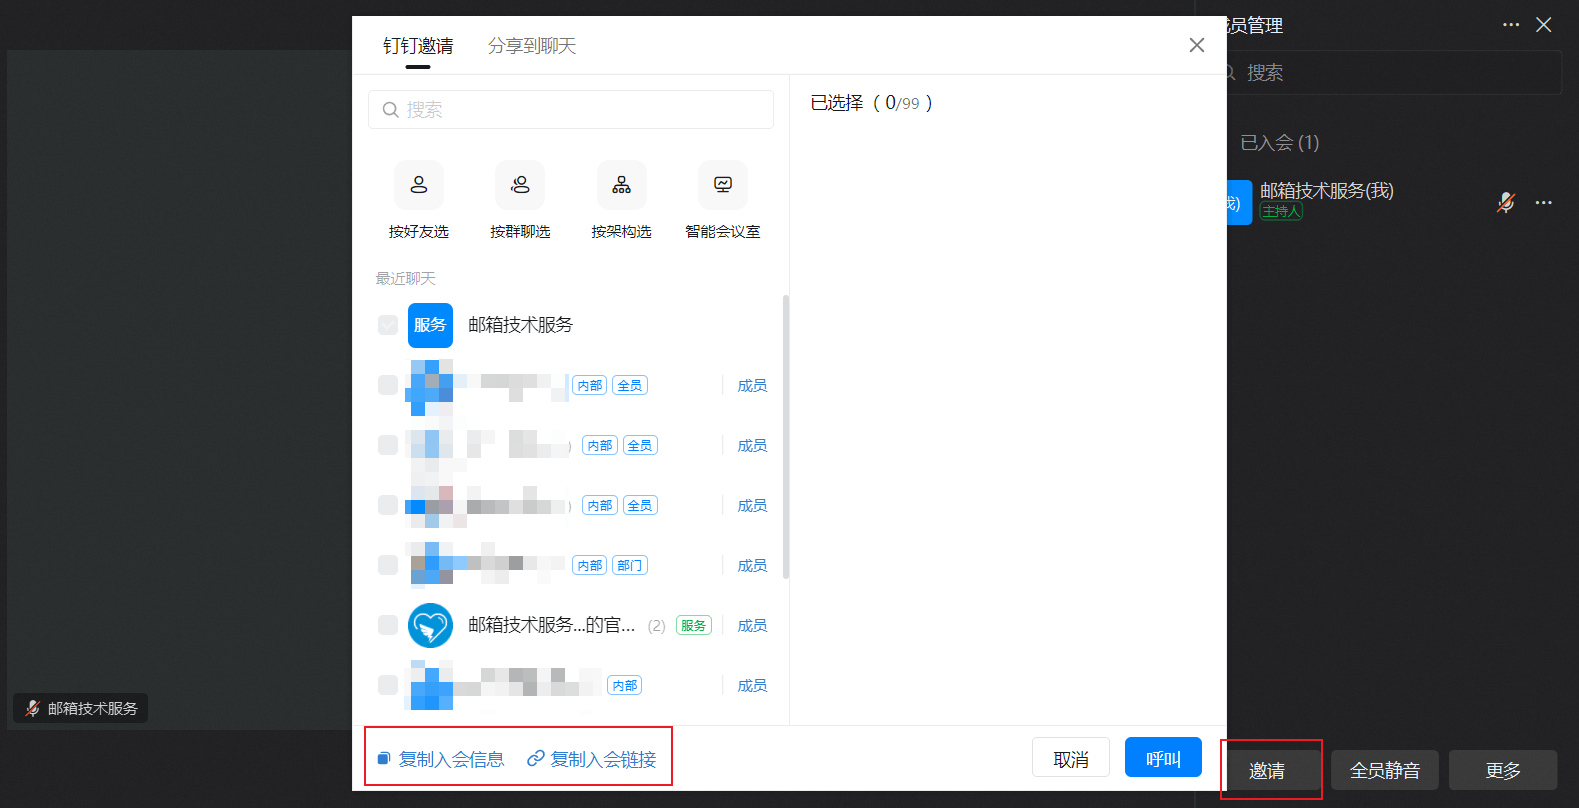1579x808 pixels.
Task: Click 复制入会信息 link
Action: 451,760
